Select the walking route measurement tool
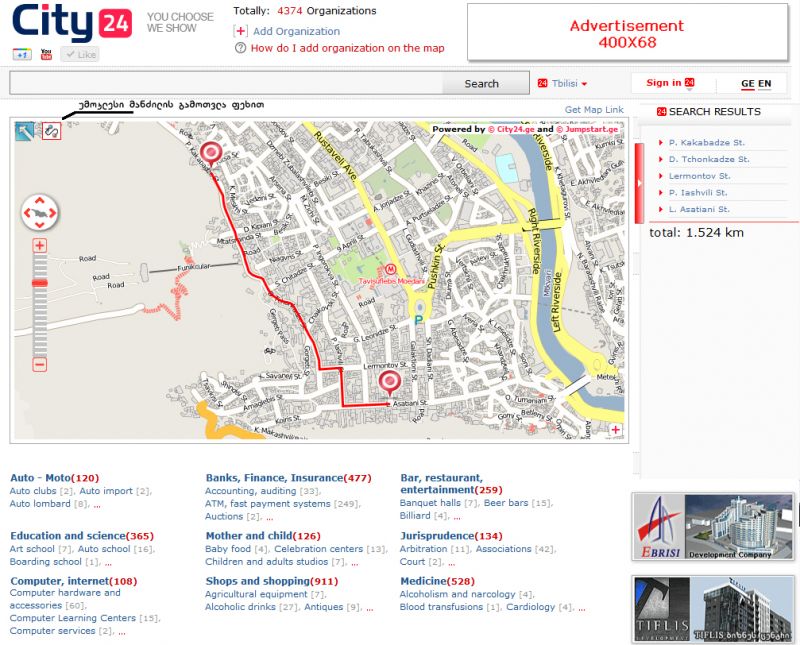 [x=52, y=130]
